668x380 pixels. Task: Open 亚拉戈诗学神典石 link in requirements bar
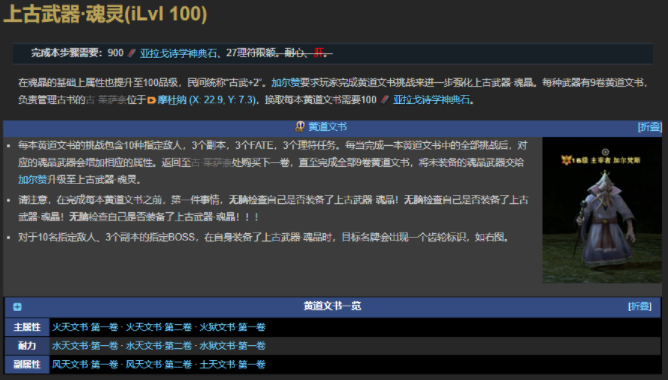(x=179, y=53)
